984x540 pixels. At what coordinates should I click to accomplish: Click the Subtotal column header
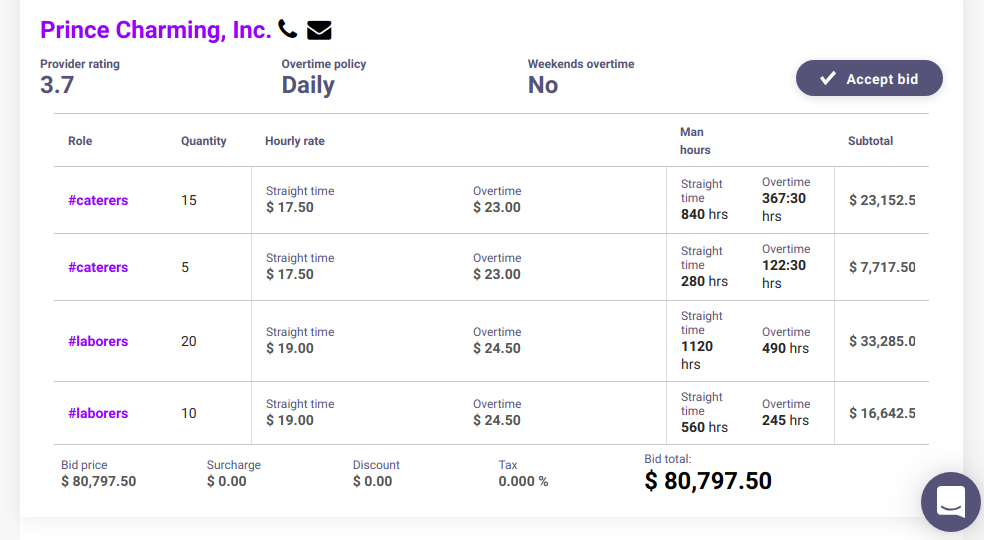click(x=870, y=141)
